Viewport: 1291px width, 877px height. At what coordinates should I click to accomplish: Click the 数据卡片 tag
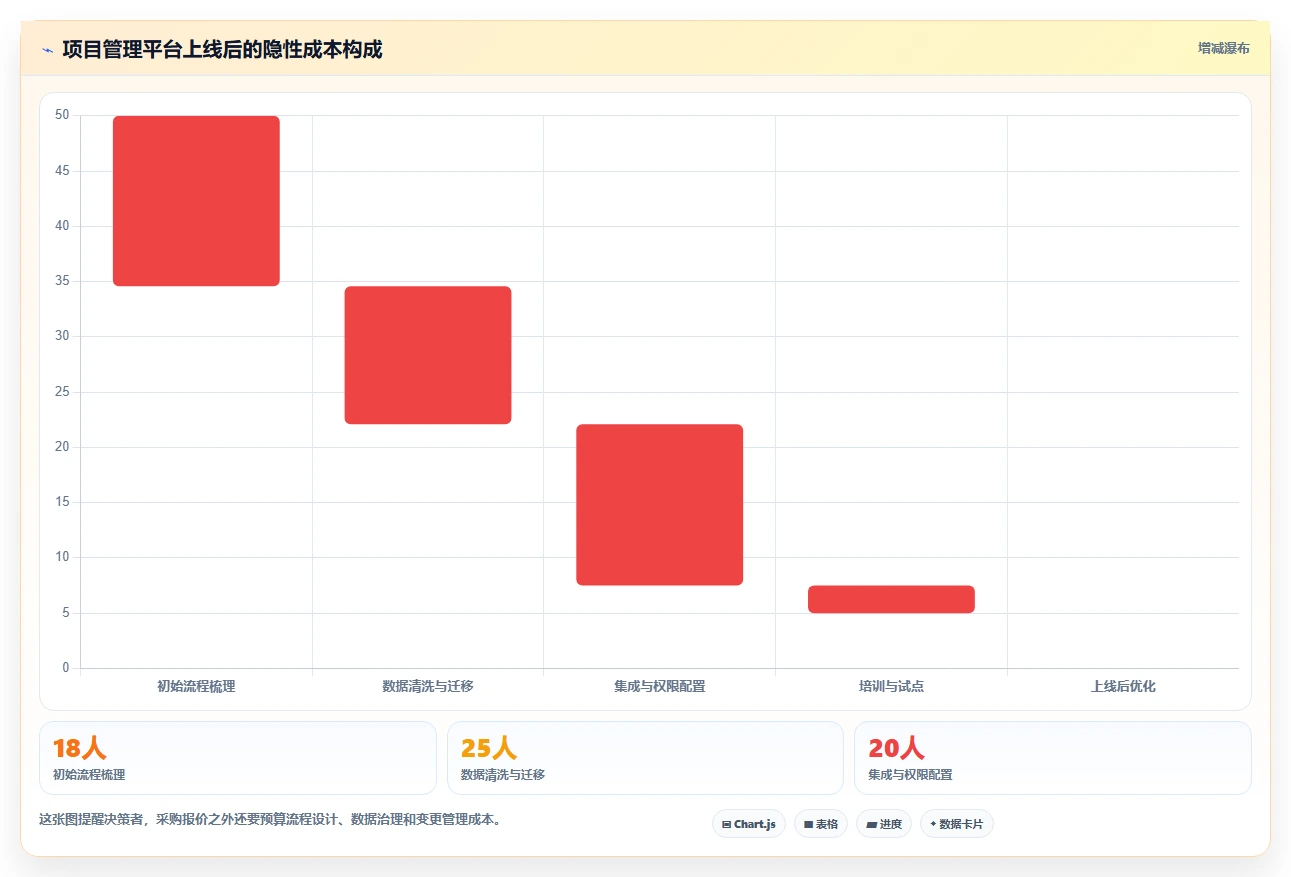point(957,824)
